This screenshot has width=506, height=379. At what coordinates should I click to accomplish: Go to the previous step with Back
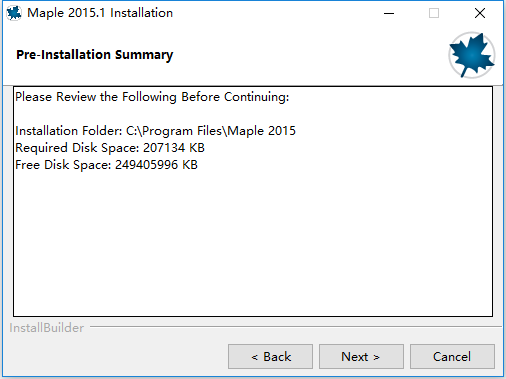click(270, 357)
